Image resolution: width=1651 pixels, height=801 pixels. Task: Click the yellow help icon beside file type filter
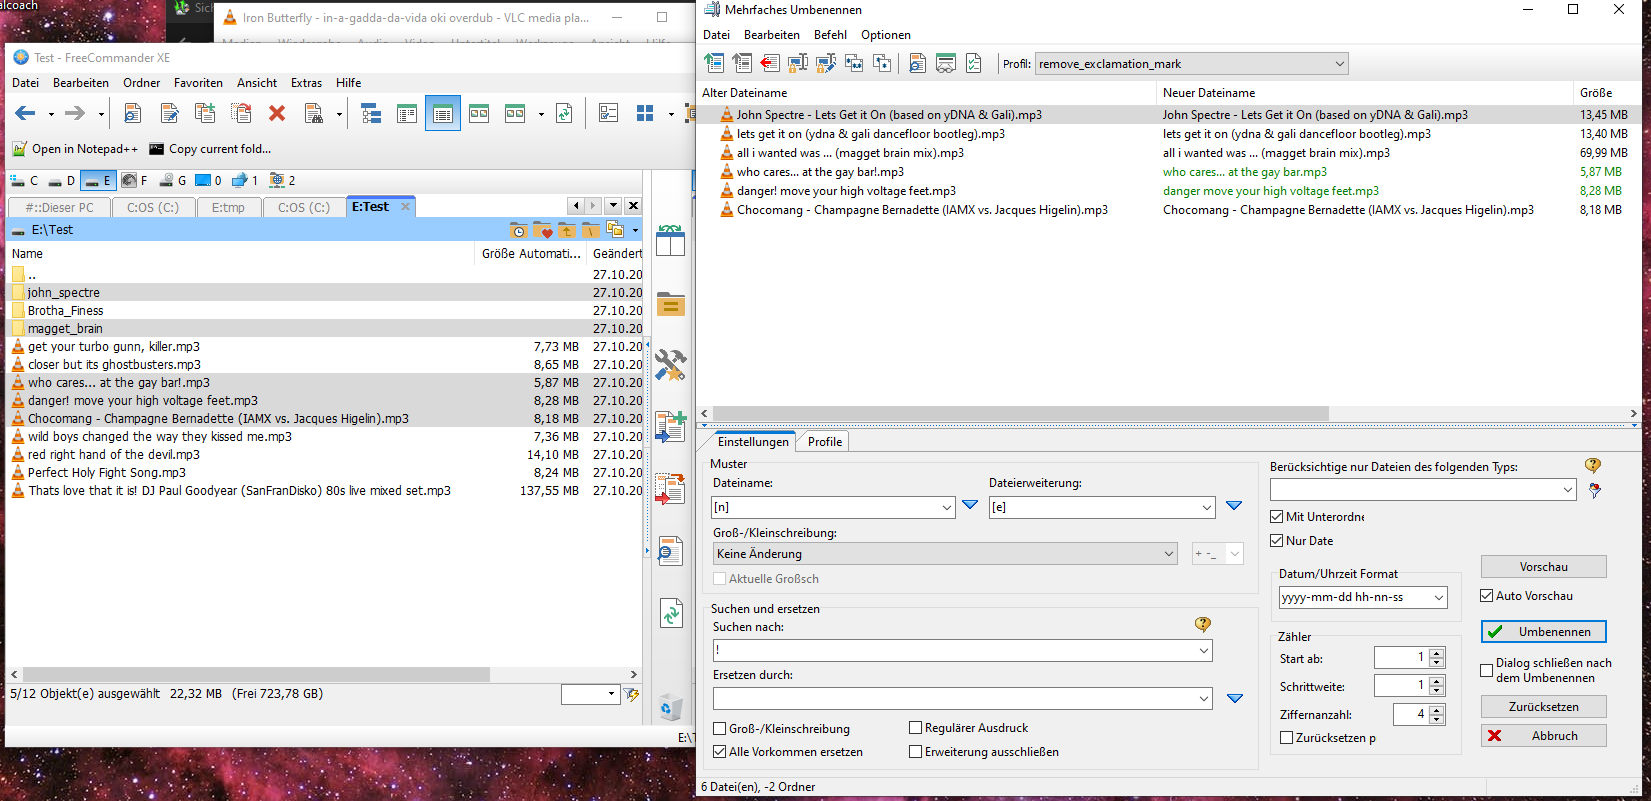point(1593,465)
